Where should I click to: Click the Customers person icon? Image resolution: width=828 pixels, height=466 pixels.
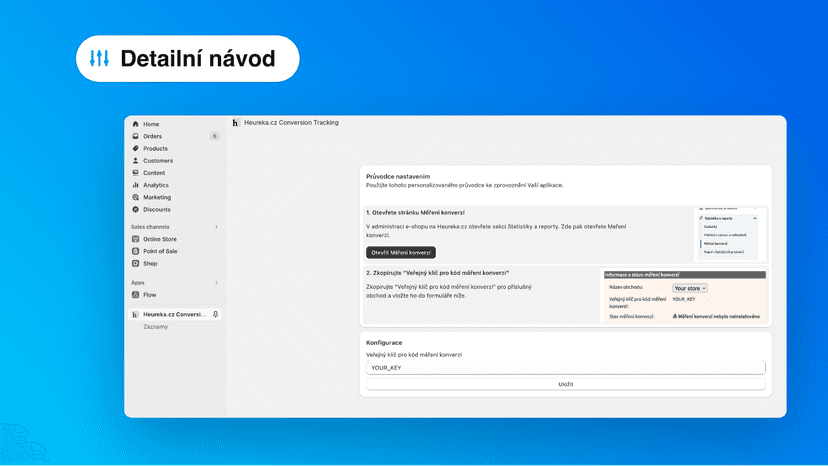tap(136, 161)
